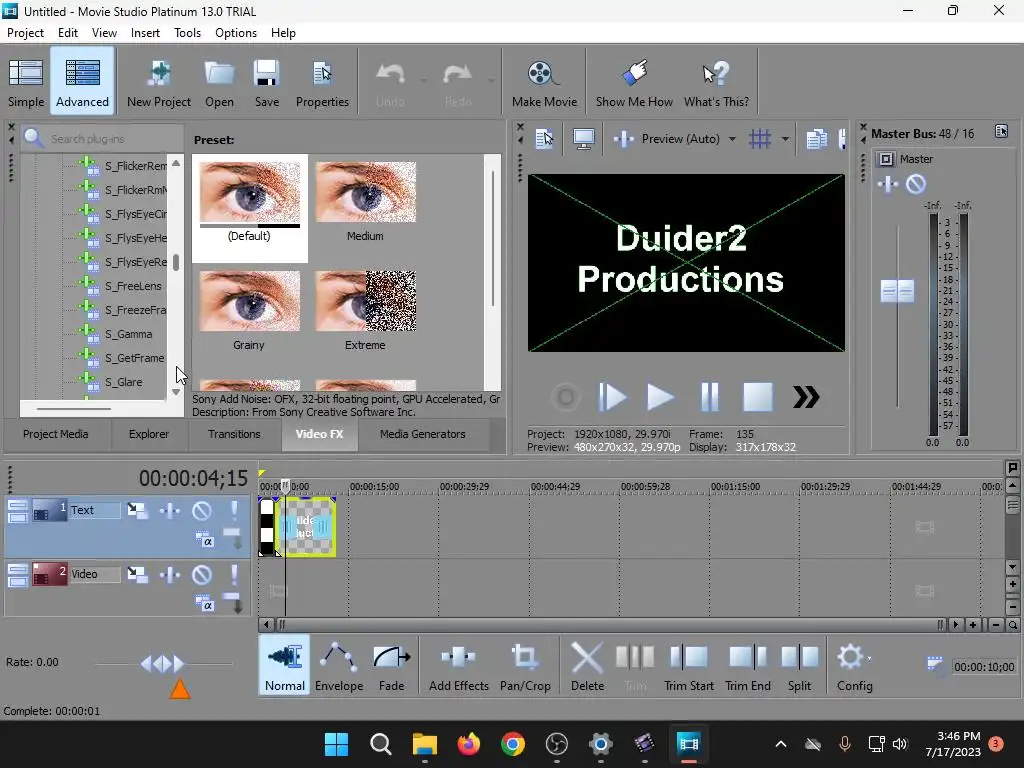Open File Explorer from taskbar
The height and width of the screenshot is (768, 1024).
click(x=424, y=744)
